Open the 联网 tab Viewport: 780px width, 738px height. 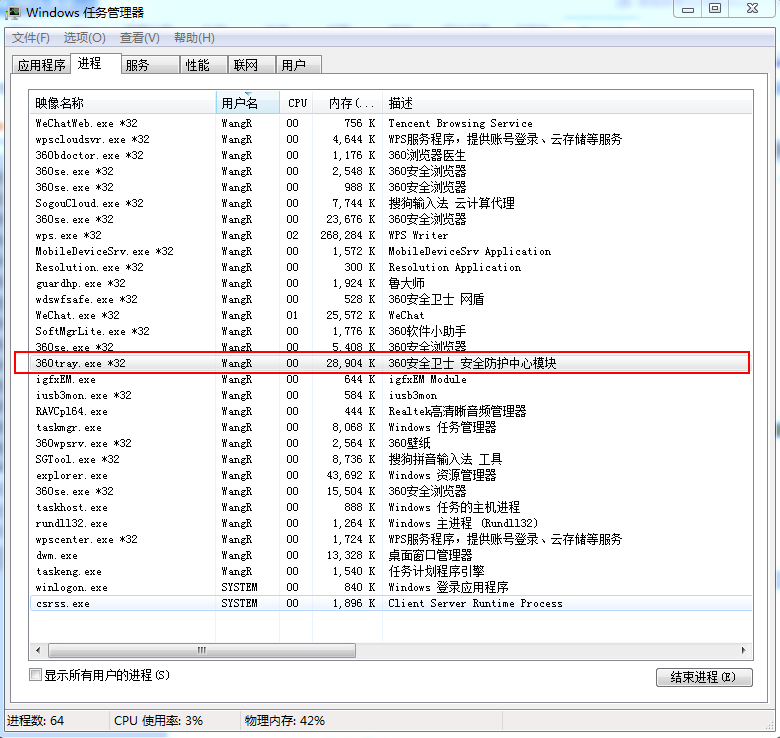pyautogui.click(x=246, y=65)
